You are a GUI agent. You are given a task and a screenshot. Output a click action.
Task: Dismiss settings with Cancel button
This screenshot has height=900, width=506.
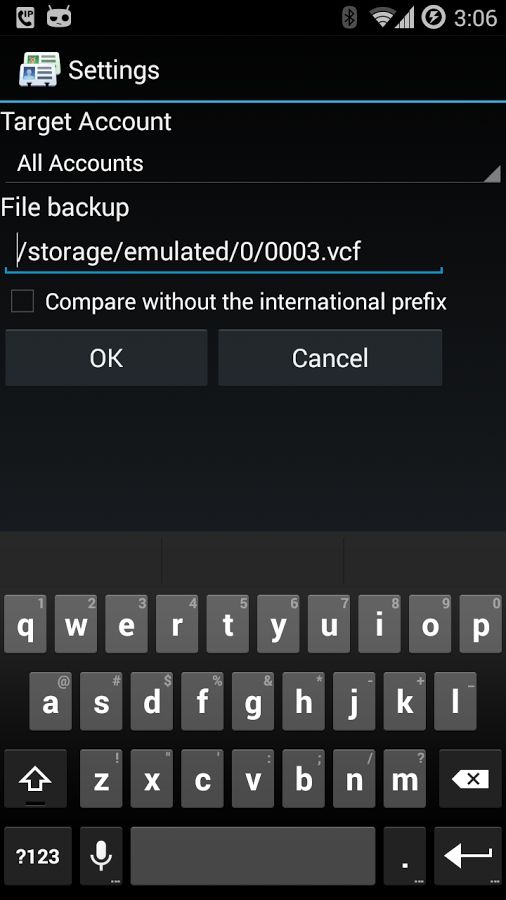[330, 358]
